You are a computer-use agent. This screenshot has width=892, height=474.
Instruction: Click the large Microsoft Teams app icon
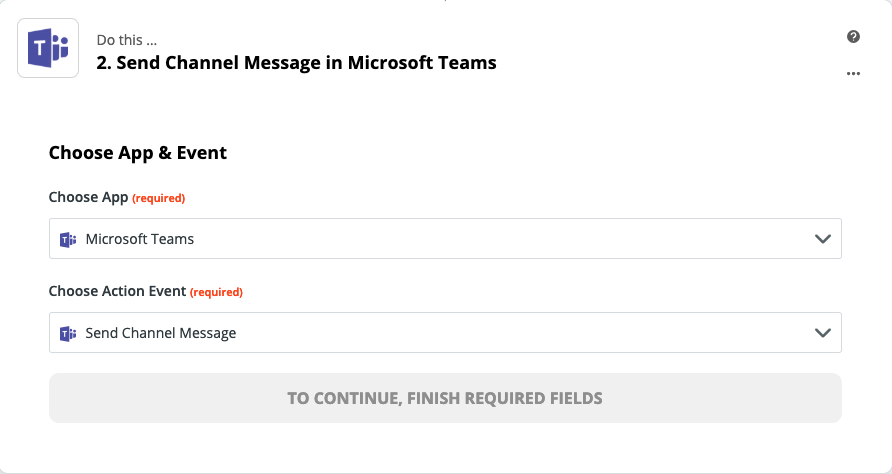tap(48, 48)
